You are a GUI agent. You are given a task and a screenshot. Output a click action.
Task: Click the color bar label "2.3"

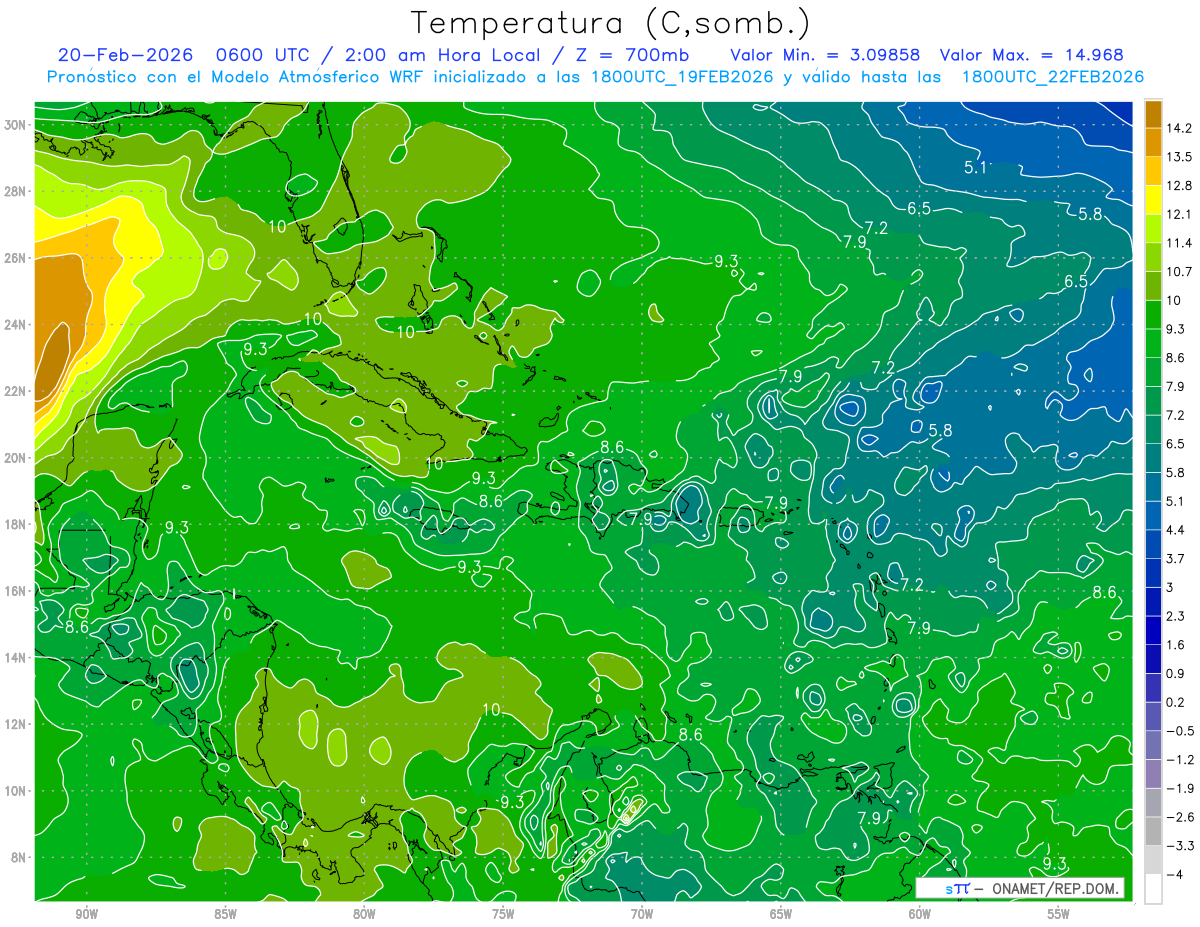click(1176, 615)
